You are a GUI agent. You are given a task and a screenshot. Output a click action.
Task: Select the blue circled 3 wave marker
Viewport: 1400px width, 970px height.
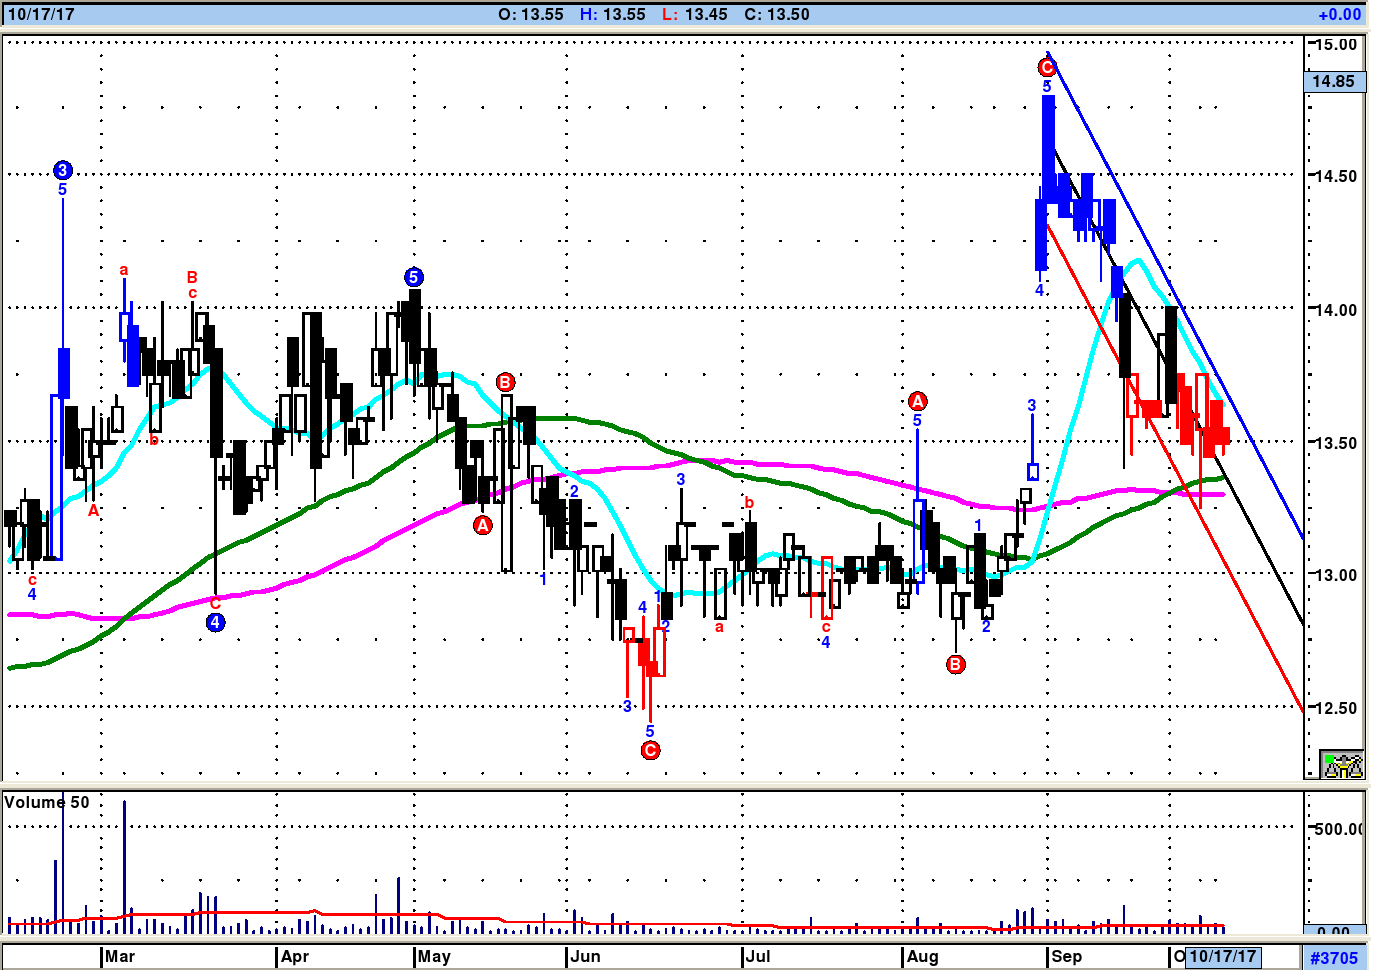coord(62,170)
